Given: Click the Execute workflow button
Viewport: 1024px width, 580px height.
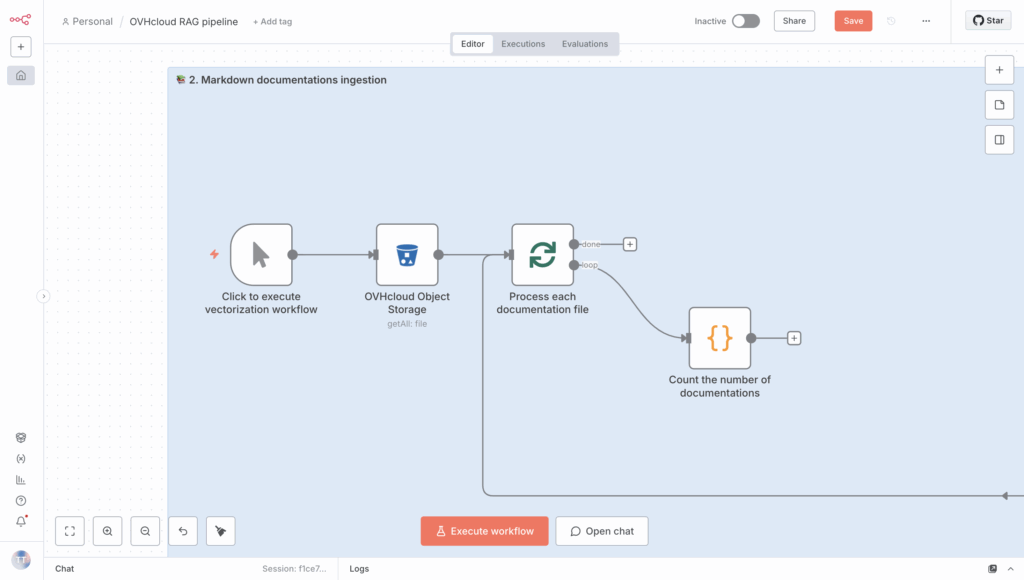Looking at the screenshot, I should pyautogui.click(x=484, y=531).
